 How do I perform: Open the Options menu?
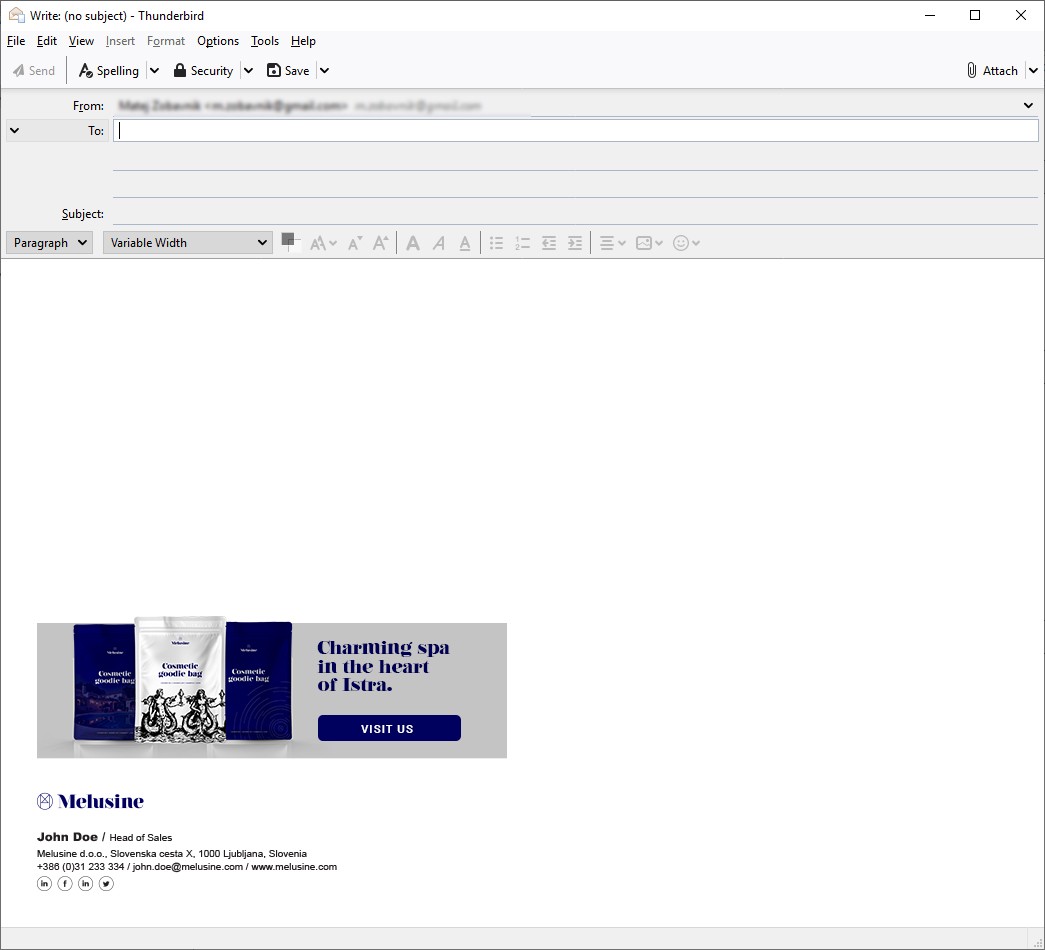point(217,41)
